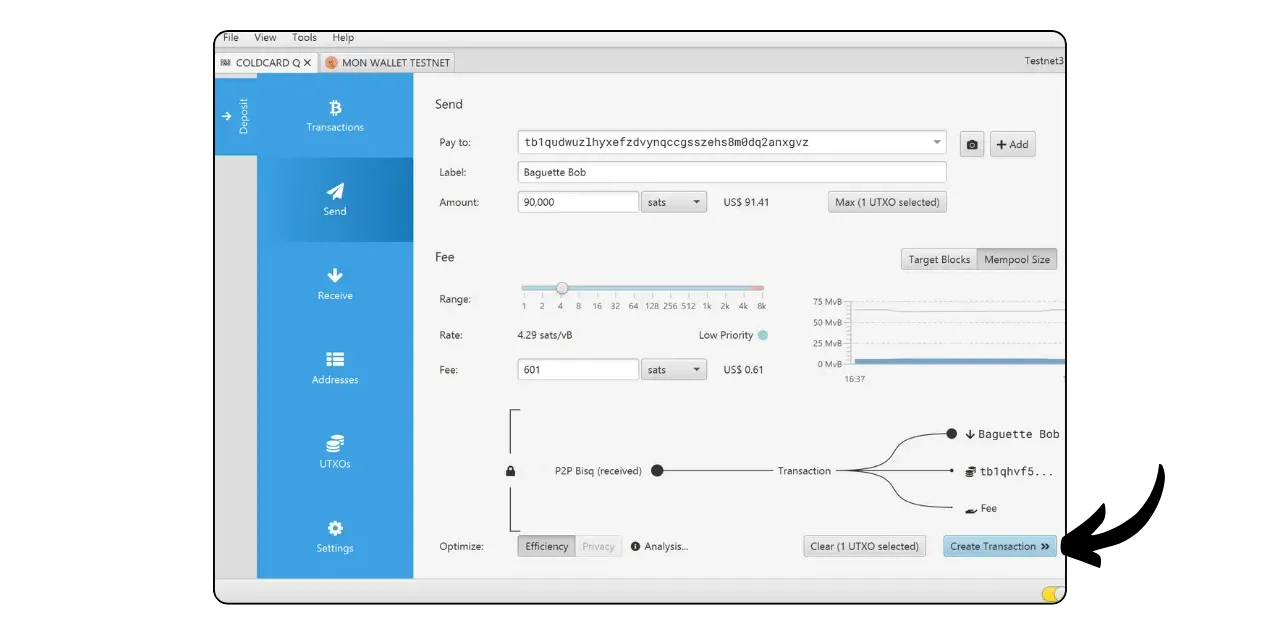Select the Send paper plane icon
The image size is (1280, 635).
(x=335, y=191)
